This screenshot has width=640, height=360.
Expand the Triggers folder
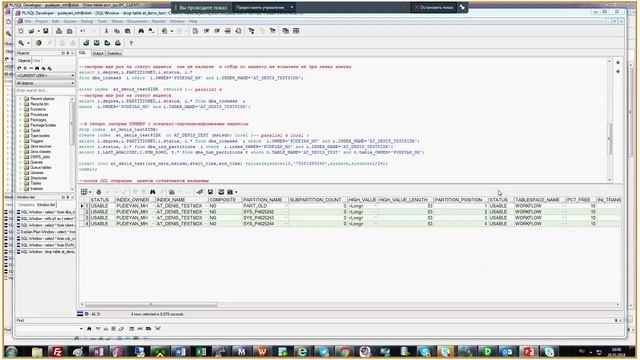tap(20, 141)
